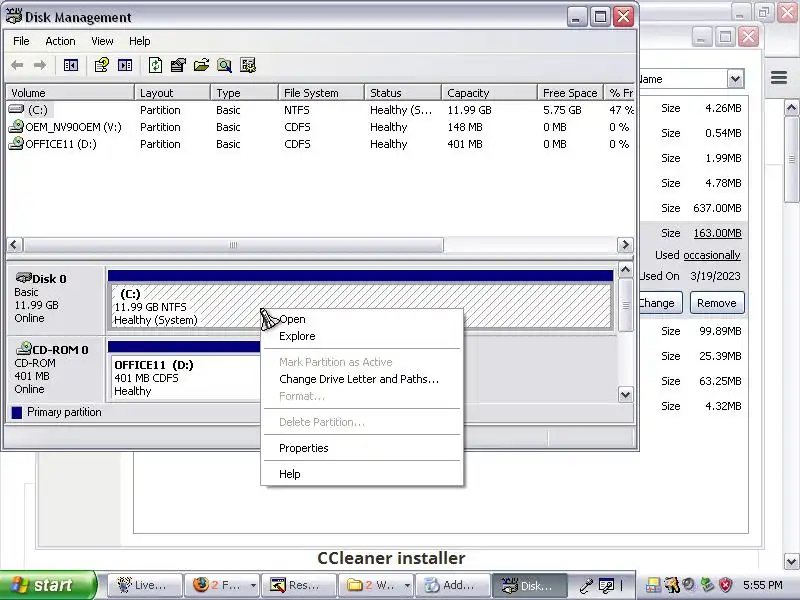Expand the Firefox taskbar group arrow
The width and height of the screenshot is (800, 600).
[x=253, y=586]
